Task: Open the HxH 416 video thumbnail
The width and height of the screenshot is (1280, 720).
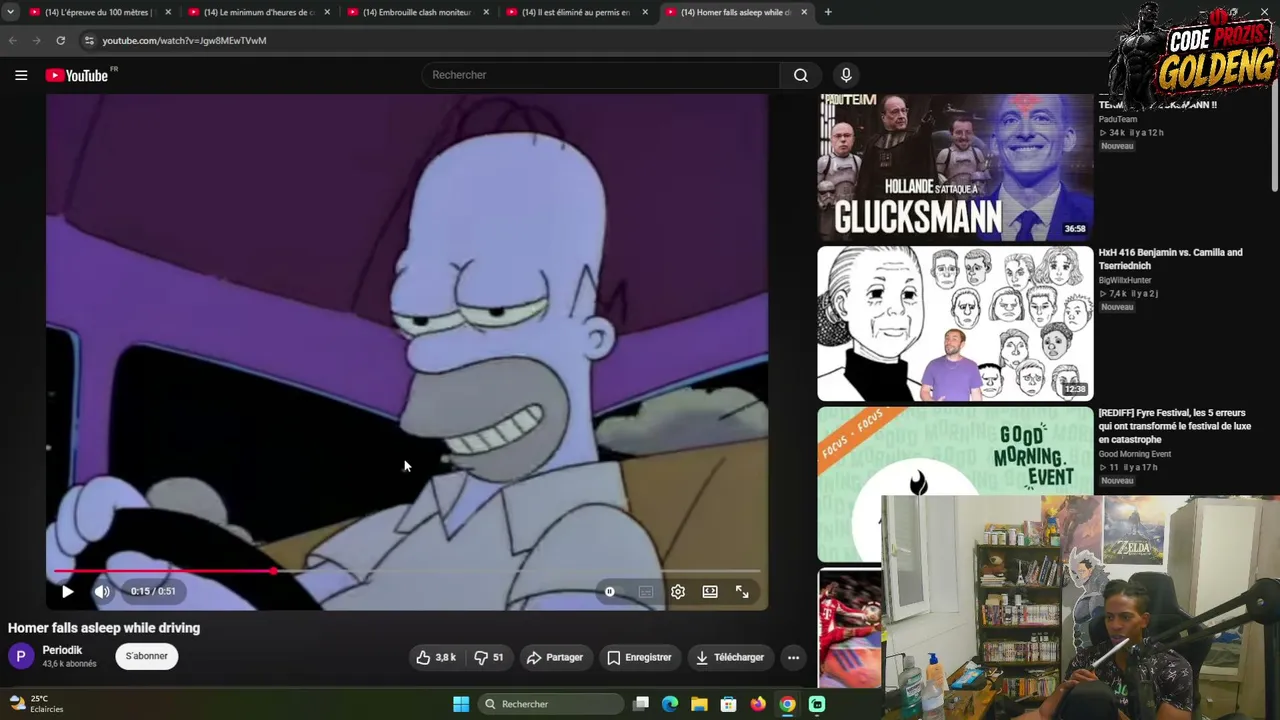Action: pyautogui.click(x=955, y=323)
